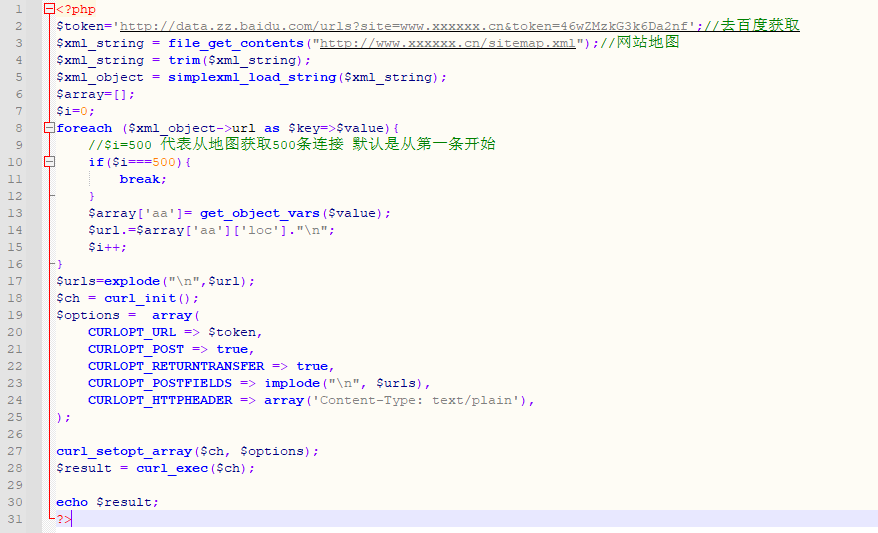Screen dimensions: 878x533
Task: Click the implode function name
Action: 292,384
